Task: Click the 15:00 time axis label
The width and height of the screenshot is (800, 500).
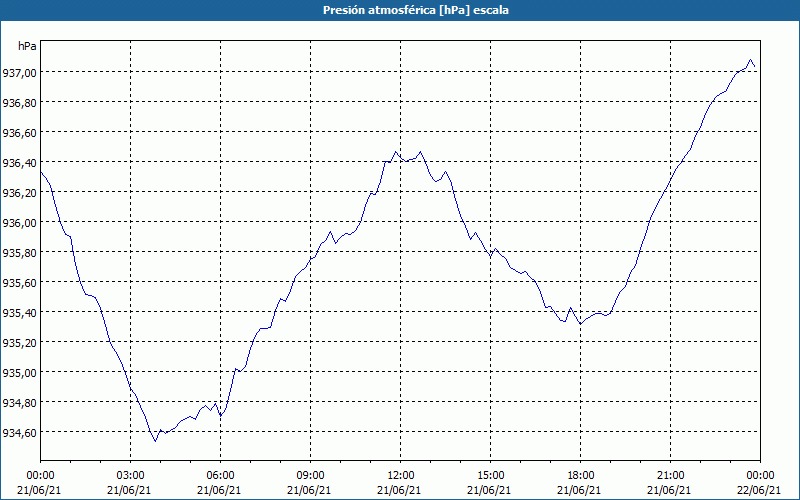Action: point(490,476)
